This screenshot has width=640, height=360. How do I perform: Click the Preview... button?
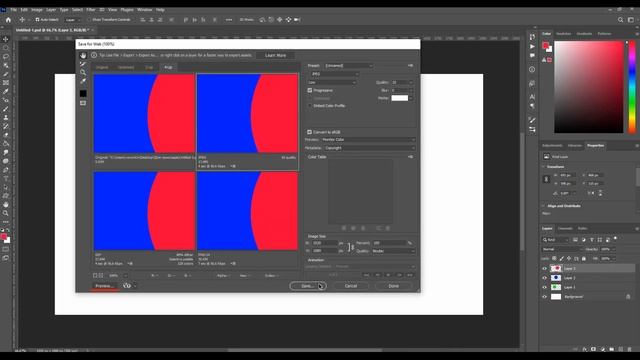pos(104,286)
